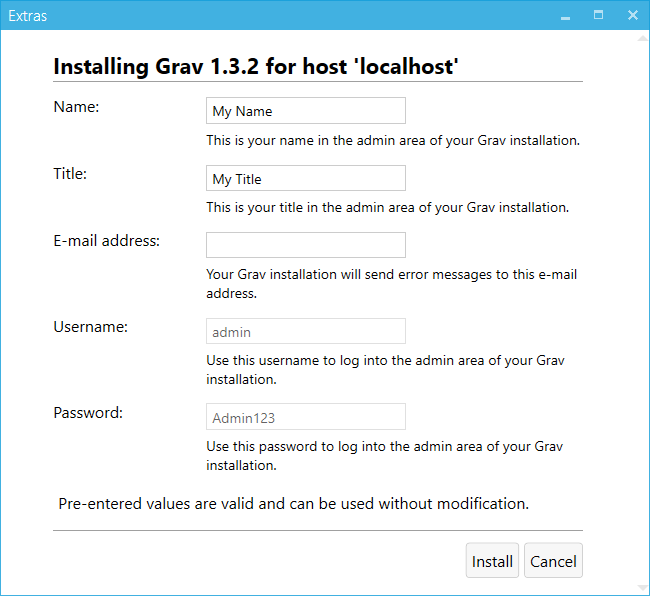Image resolution: width=653 pixels, height=598 pixels.
Task: Click the 'Title:' label
Action: coord(70,174)
